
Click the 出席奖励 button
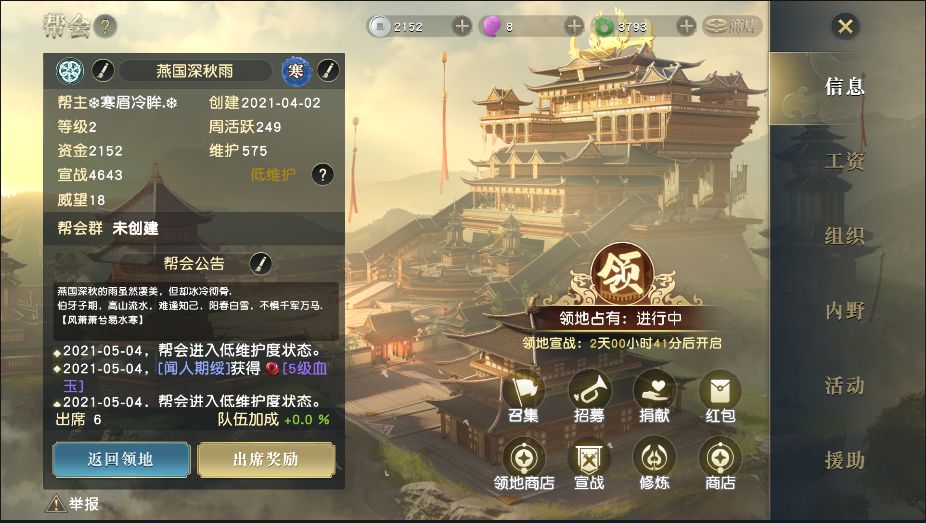(266, 459)
